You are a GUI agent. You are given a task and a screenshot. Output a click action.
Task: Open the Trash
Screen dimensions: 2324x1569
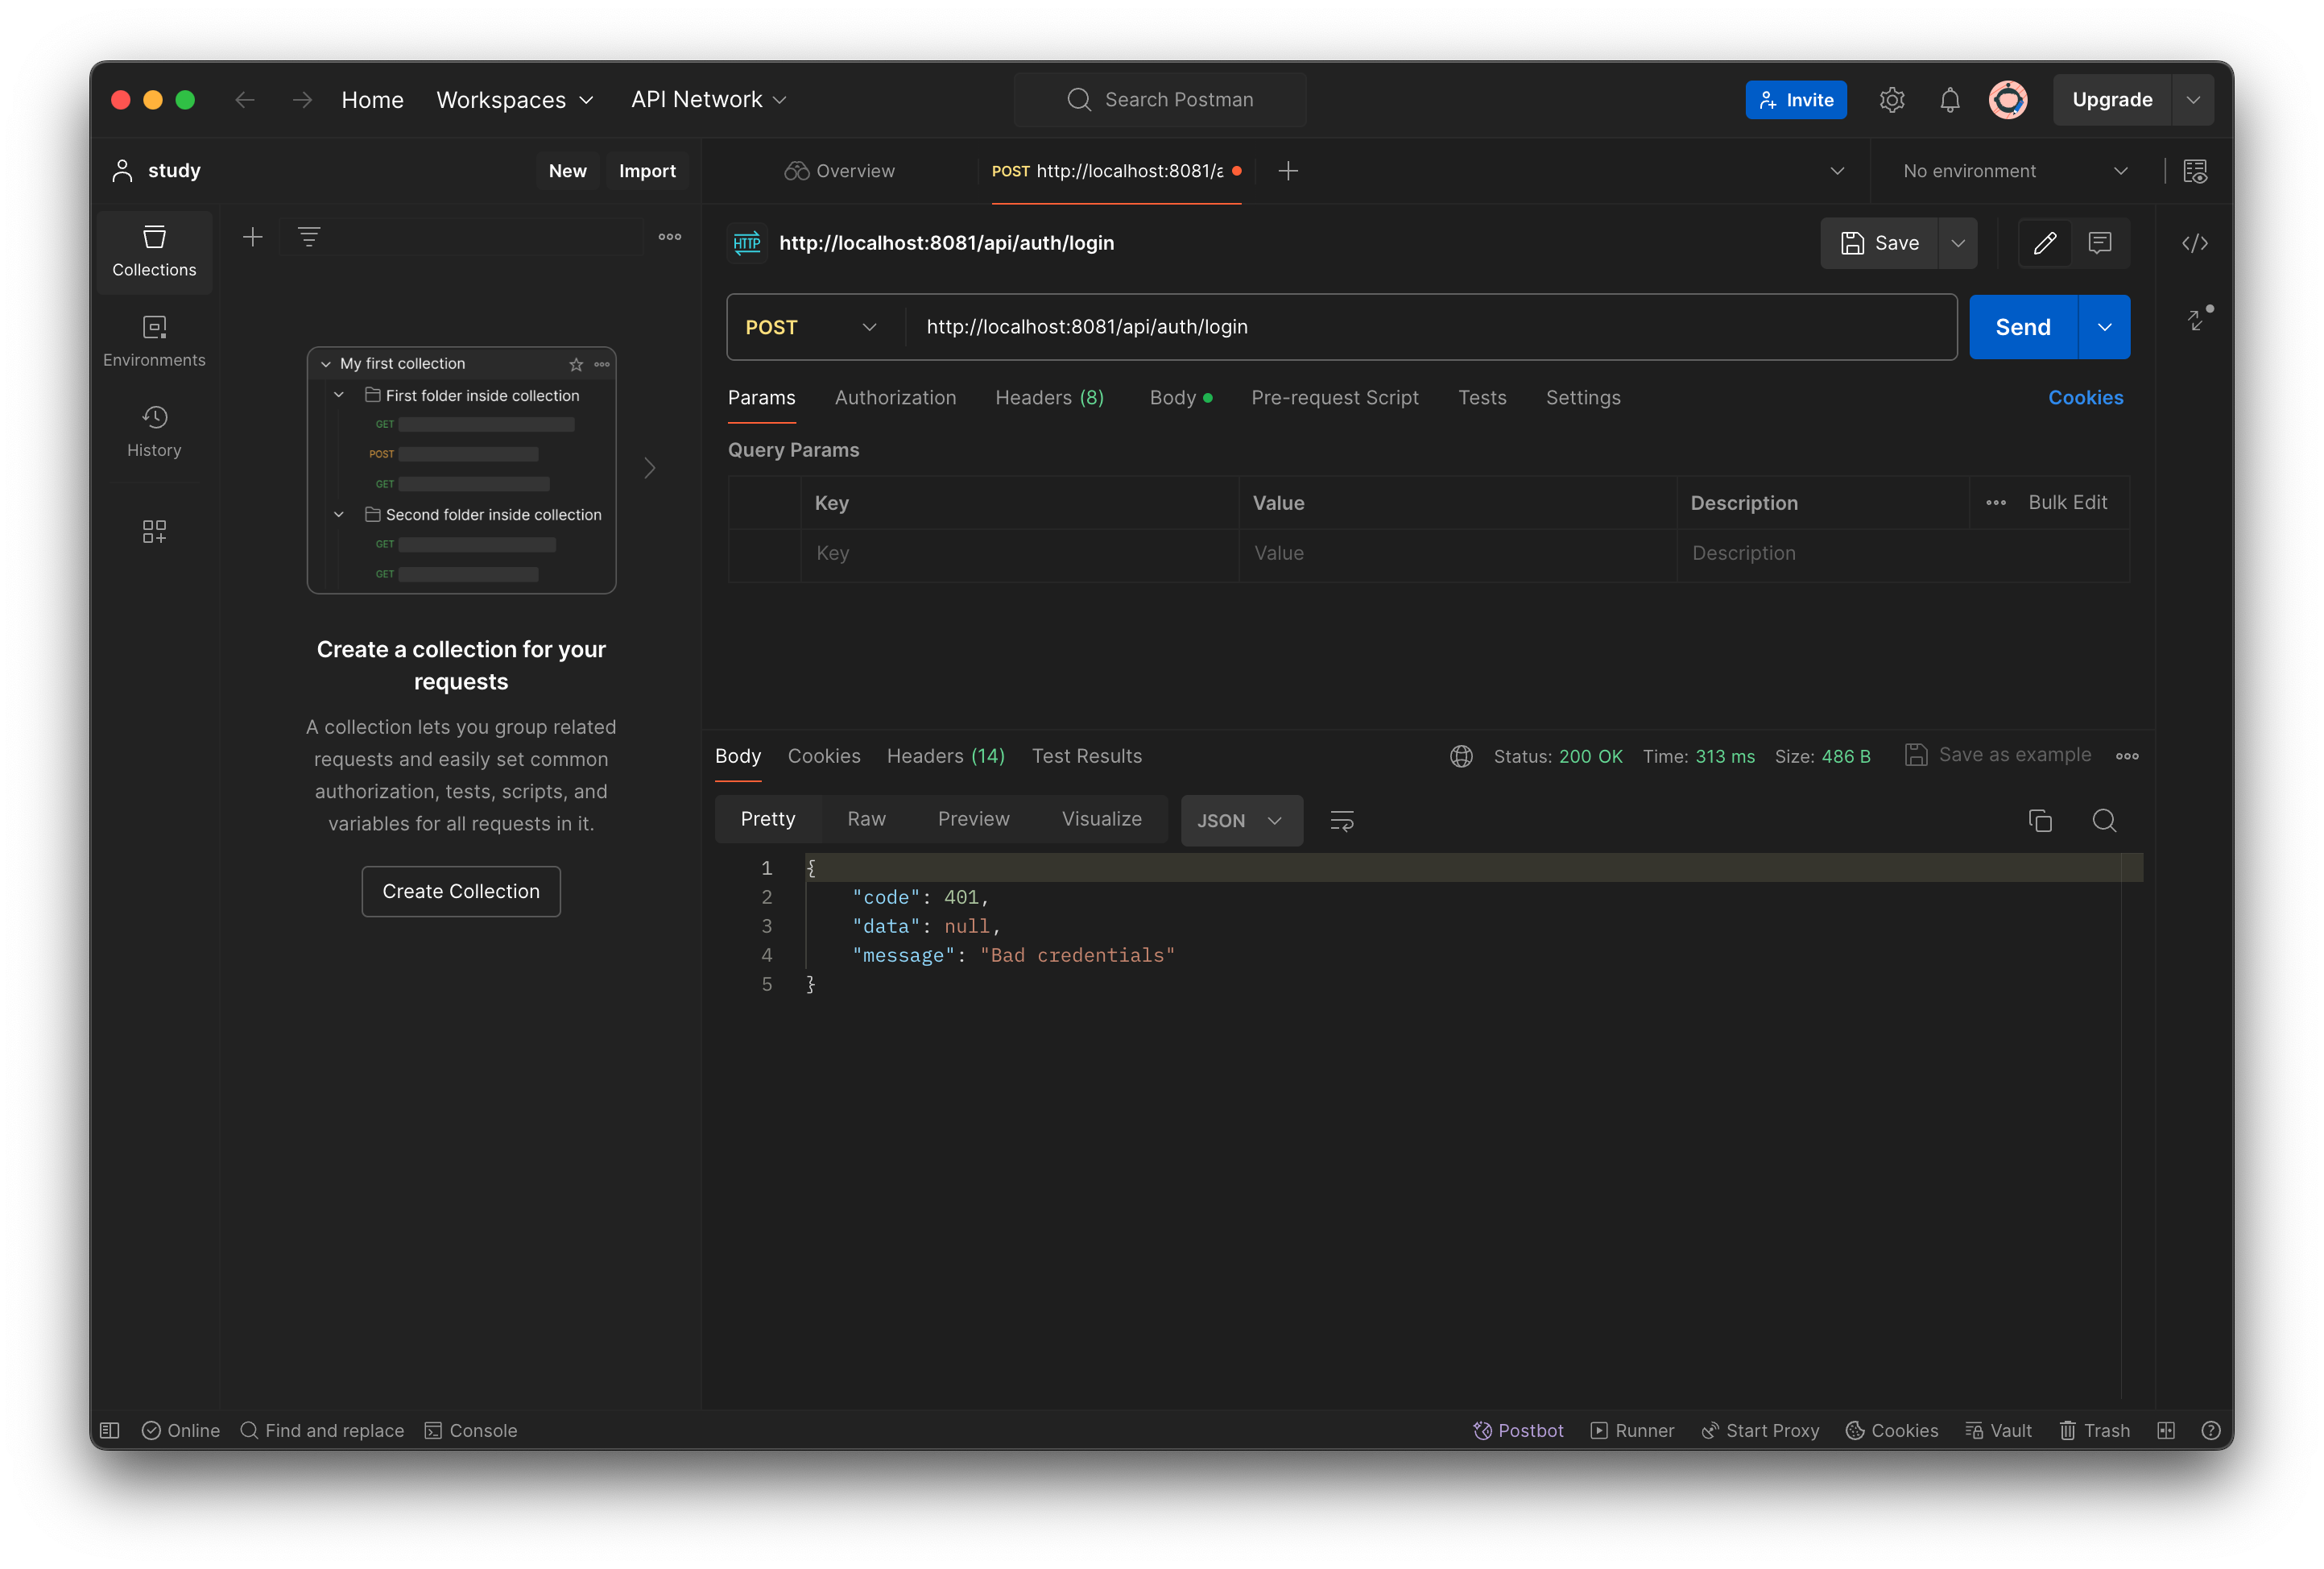2095,1430
